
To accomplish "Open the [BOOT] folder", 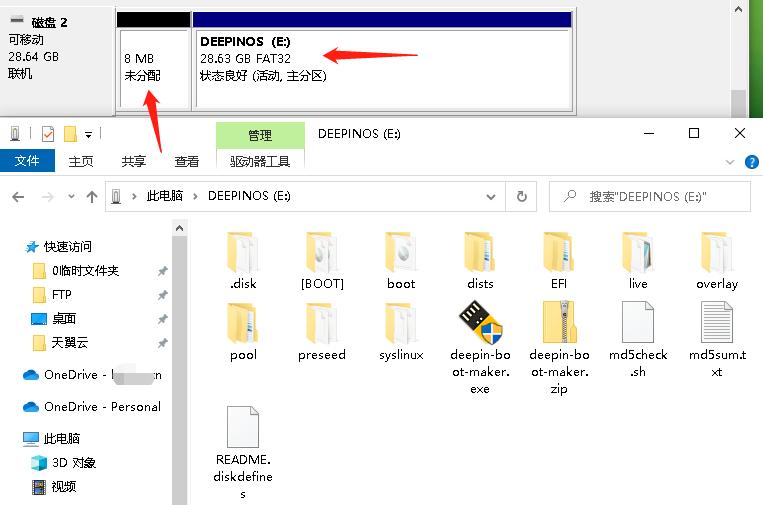I will [x=322, y=261].
